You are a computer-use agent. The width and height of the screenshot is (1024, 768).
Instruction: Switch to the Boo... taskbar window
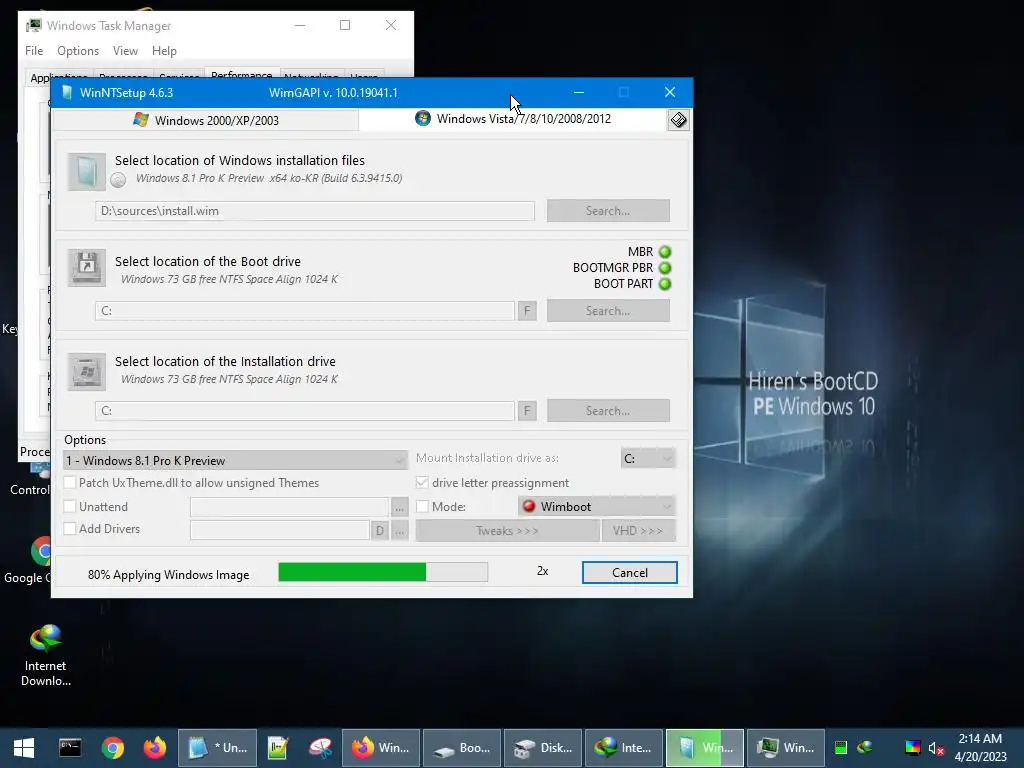(462, 748)
